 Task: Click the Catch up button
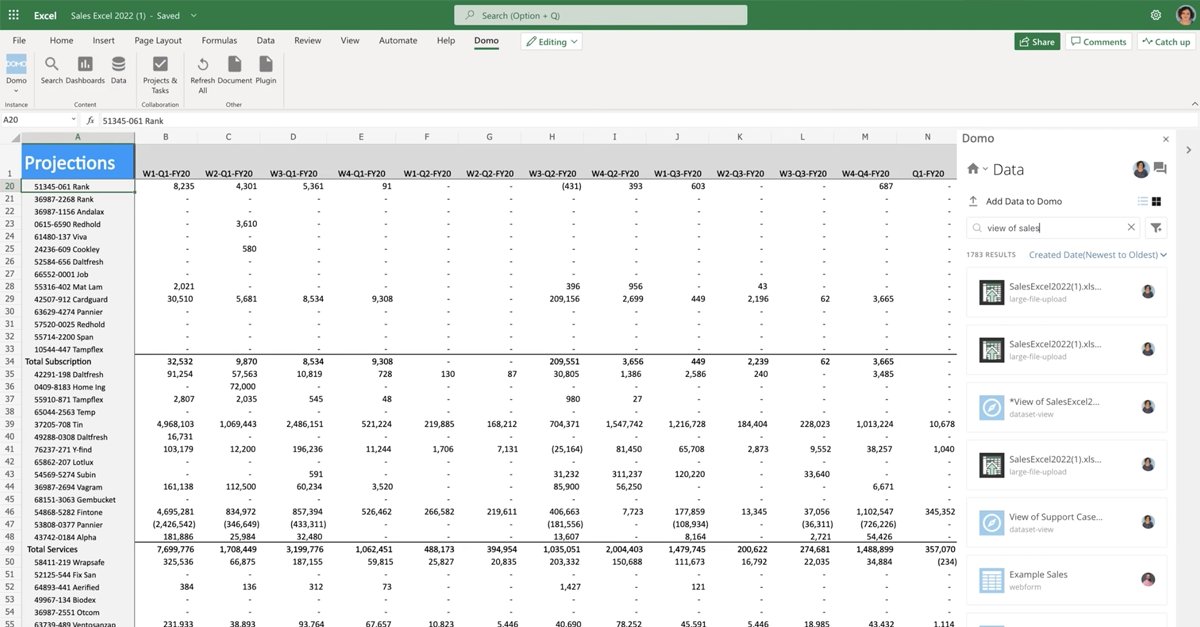click(1165, 42)
